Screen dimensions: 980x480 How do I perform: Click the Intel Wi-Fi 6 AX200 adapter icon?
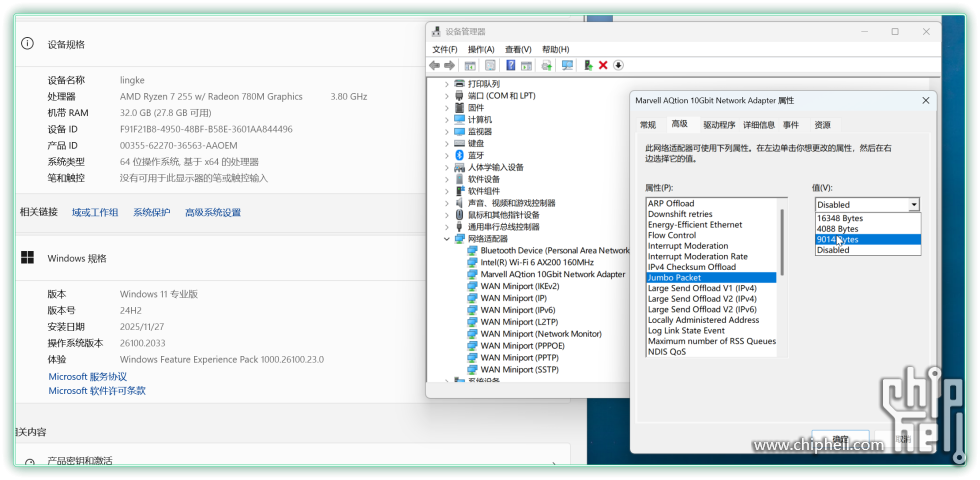point(473,262)
